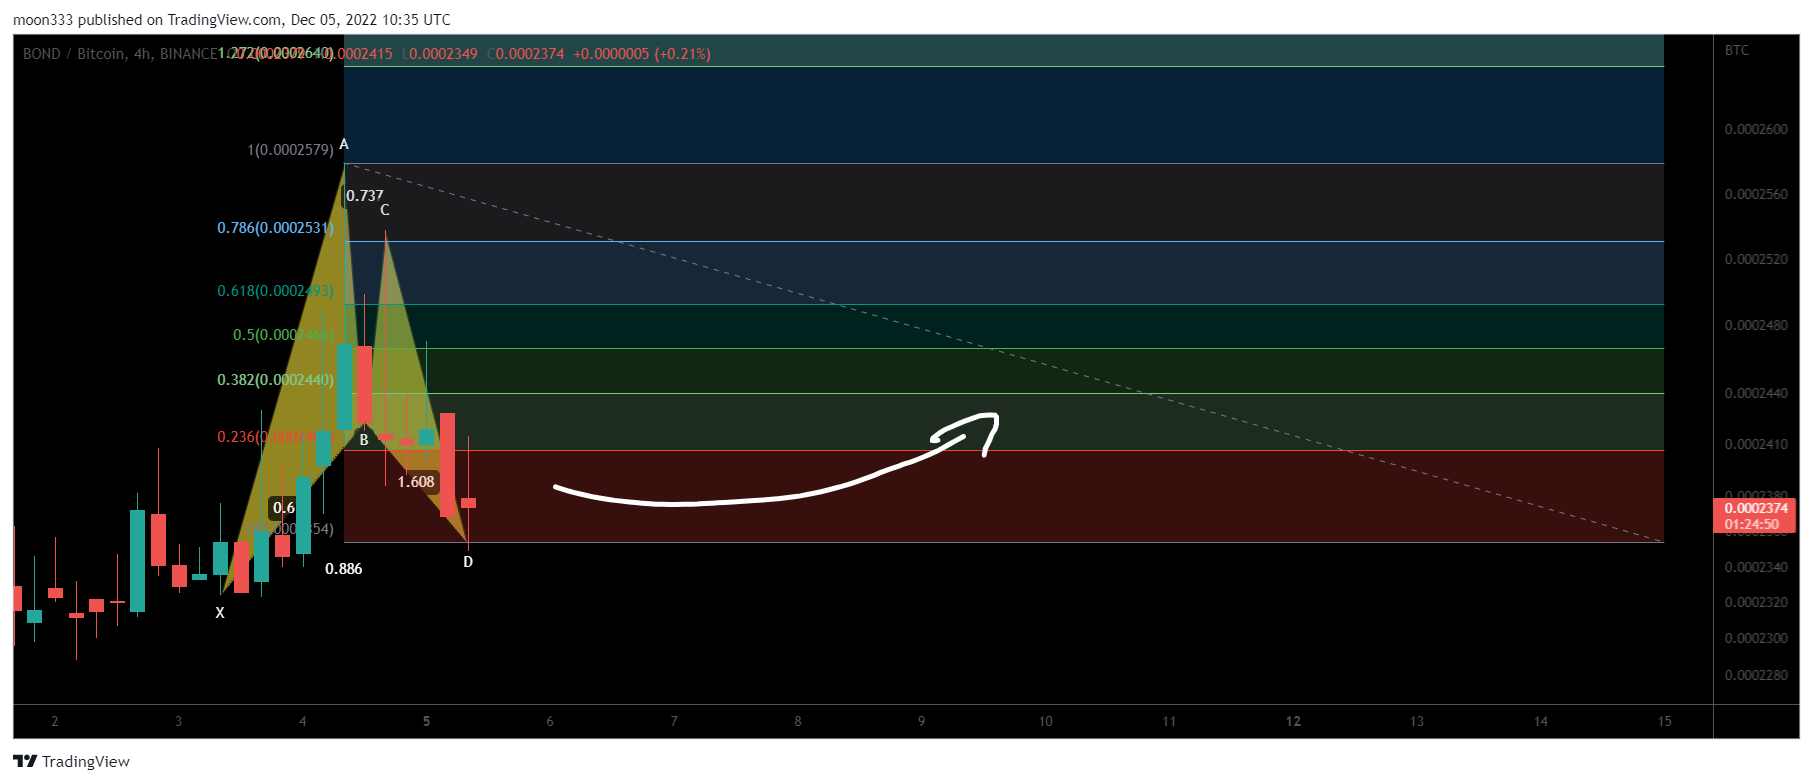Select the 0.618 Fibonacci level label
1813x783 pixels.
275,291
